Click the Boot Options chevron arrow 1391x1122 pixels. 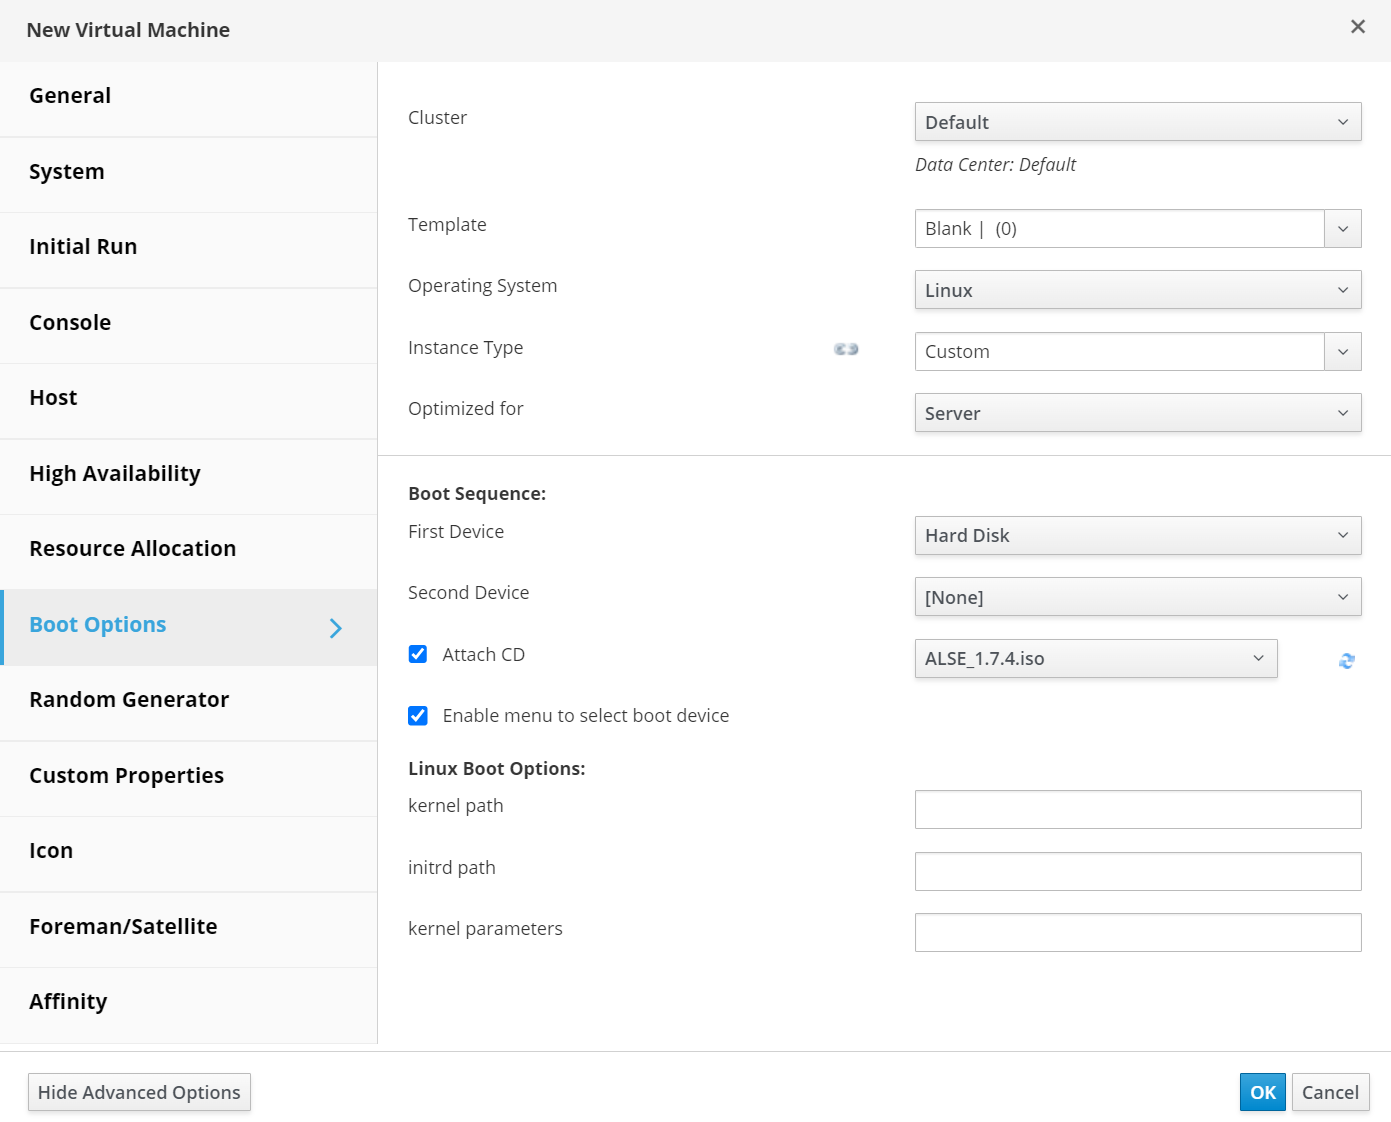(336, 628)
